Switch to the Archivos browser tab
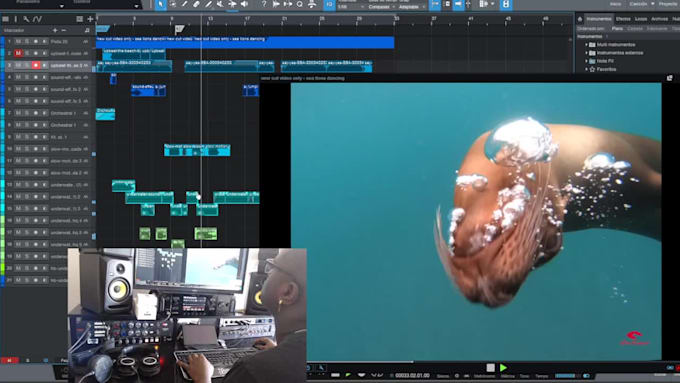This screenshot has width=680, height=383. point(659,19)
